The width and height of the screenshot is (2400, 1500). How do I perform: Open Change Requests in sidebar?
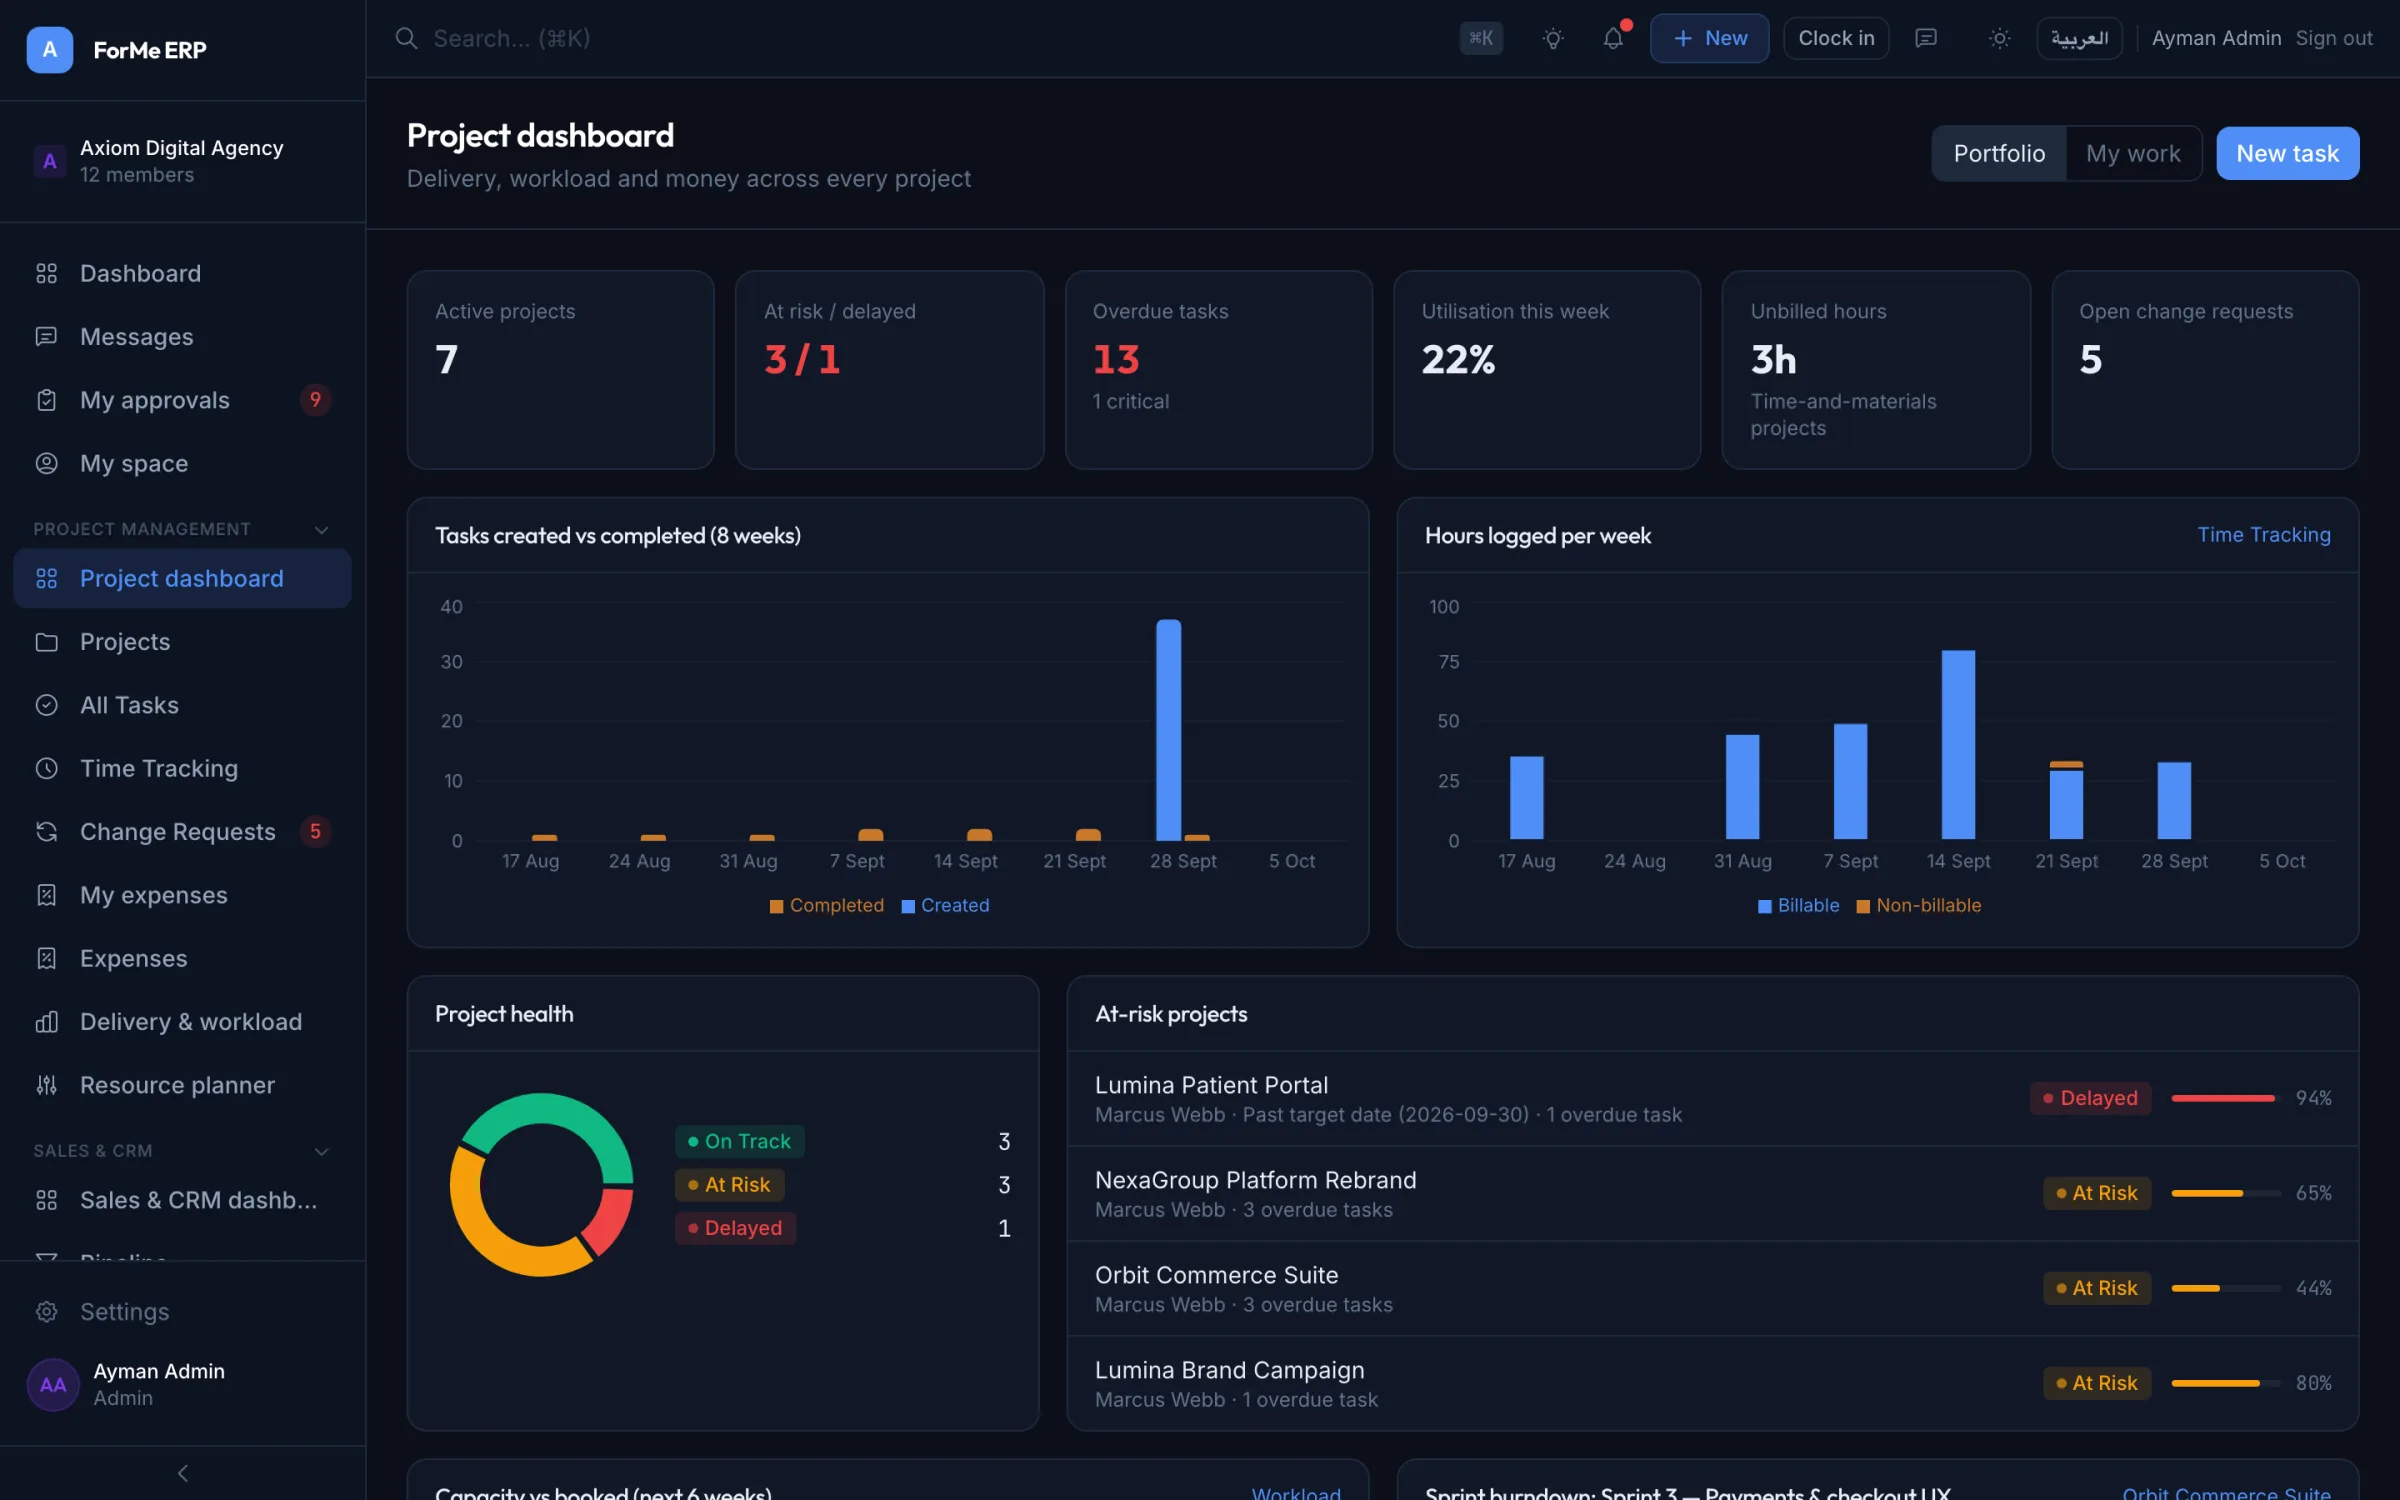pos(182,831)
